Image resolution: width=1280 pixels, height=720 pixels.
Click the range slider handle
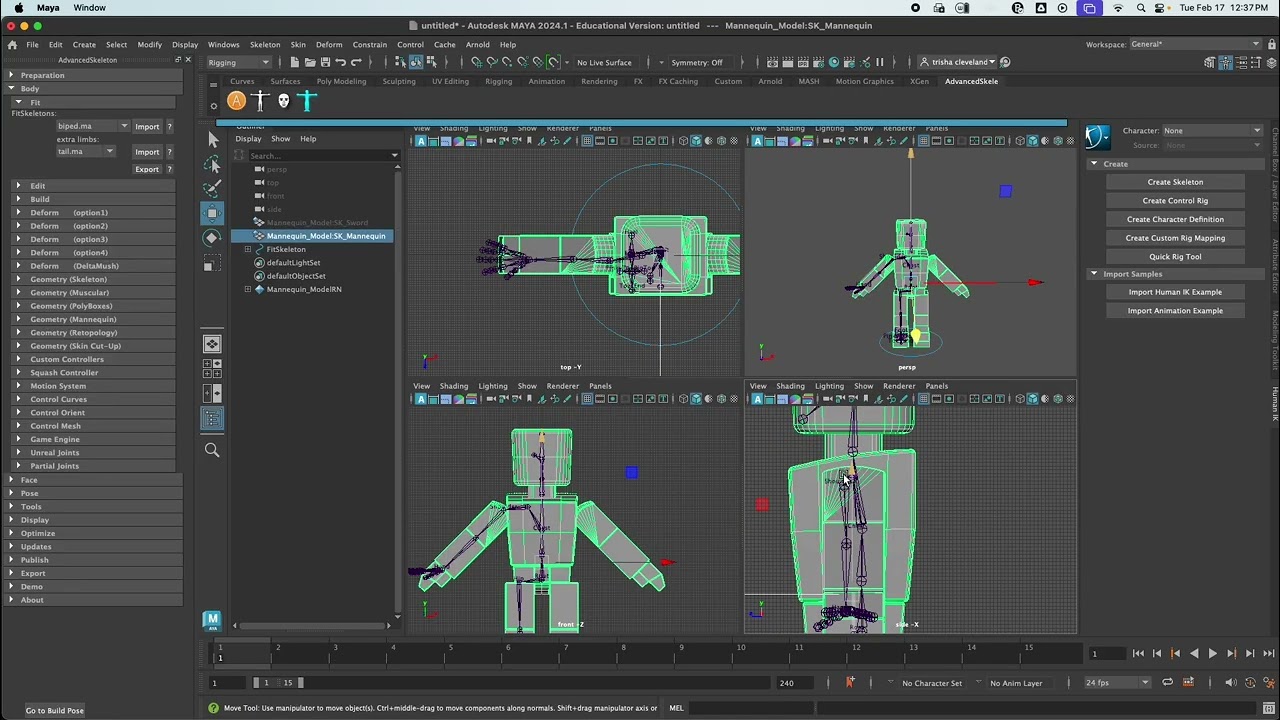(x=300, y=683)
